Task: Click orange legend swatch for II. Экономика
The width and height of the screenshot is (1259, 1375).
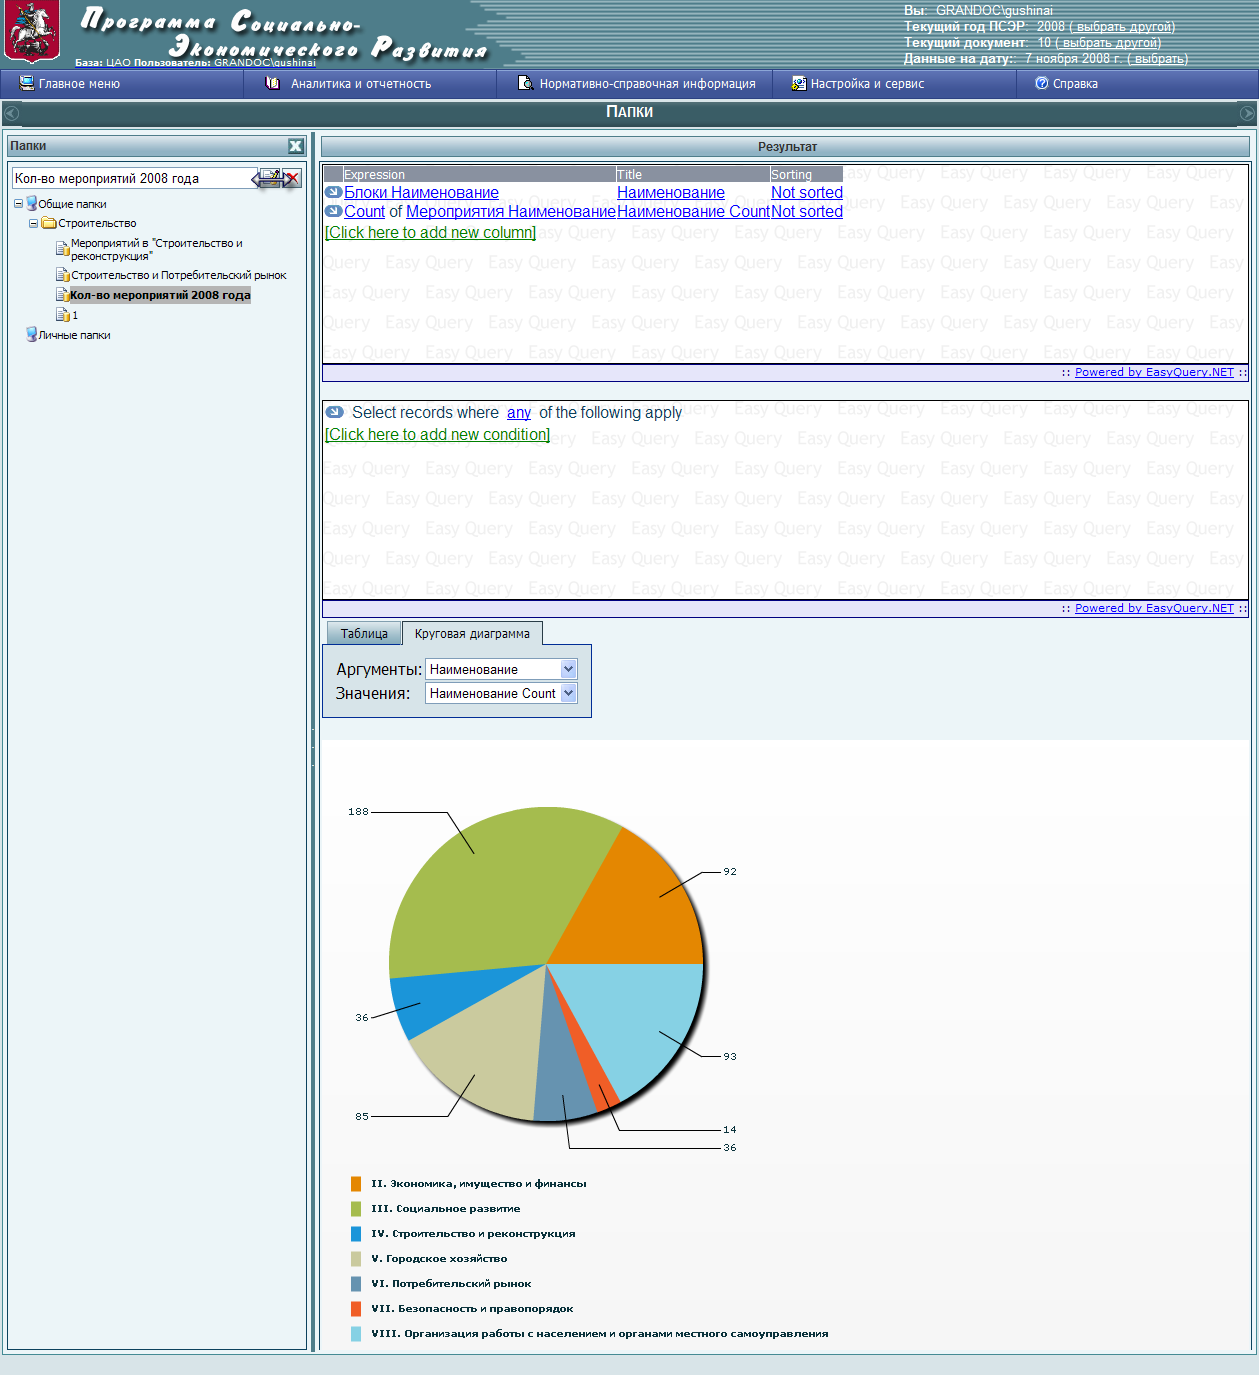Action: click(x=356, y=1184)
